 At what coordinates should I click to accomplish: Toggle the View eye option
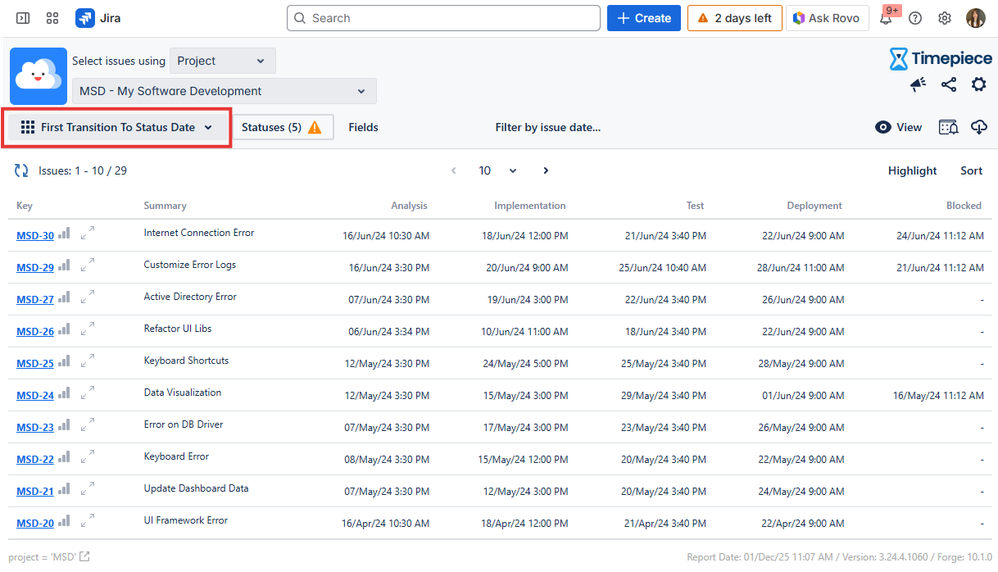tap(898, 127)
